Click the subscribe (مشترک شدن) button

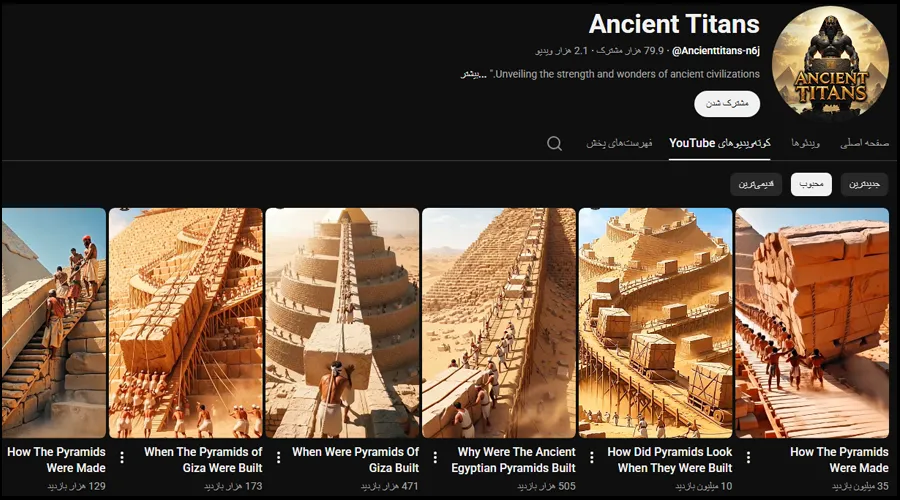[727, 104]
